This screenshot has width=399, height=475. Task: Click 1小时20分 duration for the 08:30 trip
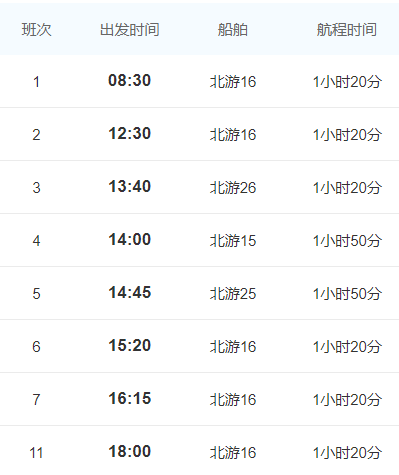(347, 82)
